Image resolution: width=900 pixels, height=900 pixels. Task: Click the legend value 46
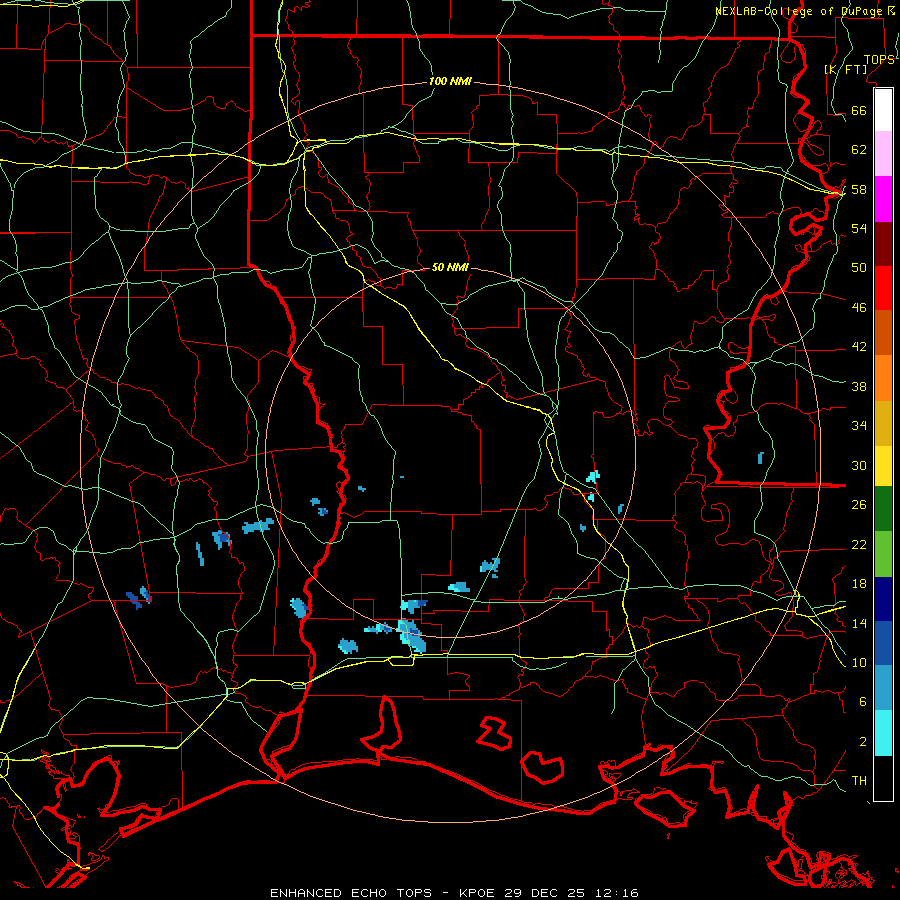pos(859,307)
